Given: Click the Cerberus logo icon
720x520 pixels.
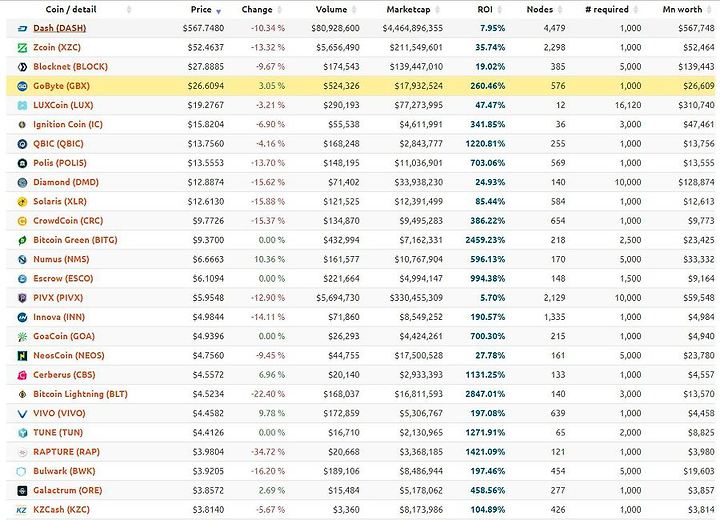Looking at the screenshot, I should [22, 375].
